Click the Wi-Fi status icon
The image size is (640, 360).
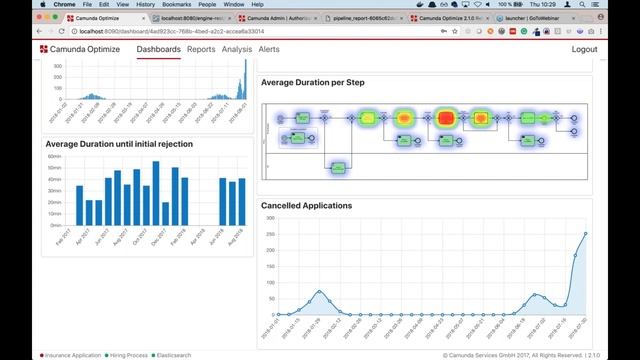pos(478,4)
